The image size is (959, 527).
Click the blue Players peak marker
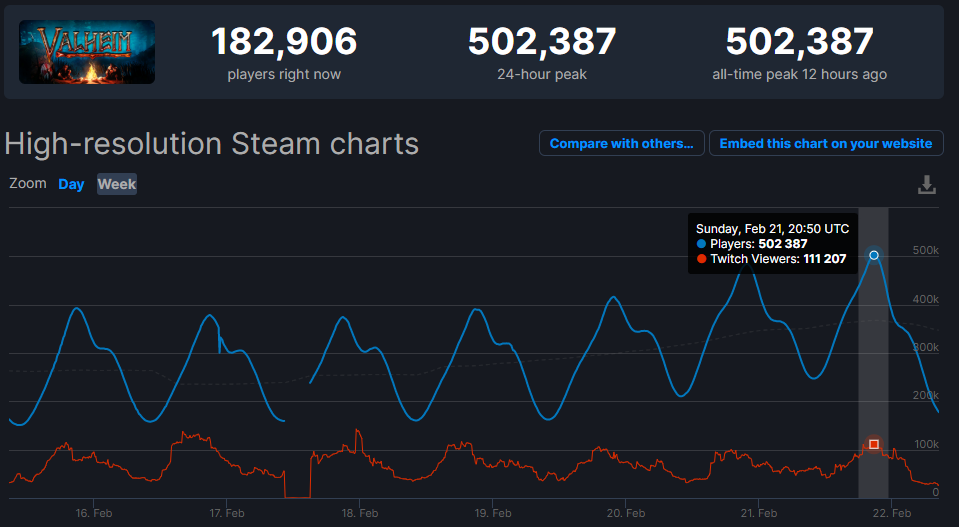[874, 255]
